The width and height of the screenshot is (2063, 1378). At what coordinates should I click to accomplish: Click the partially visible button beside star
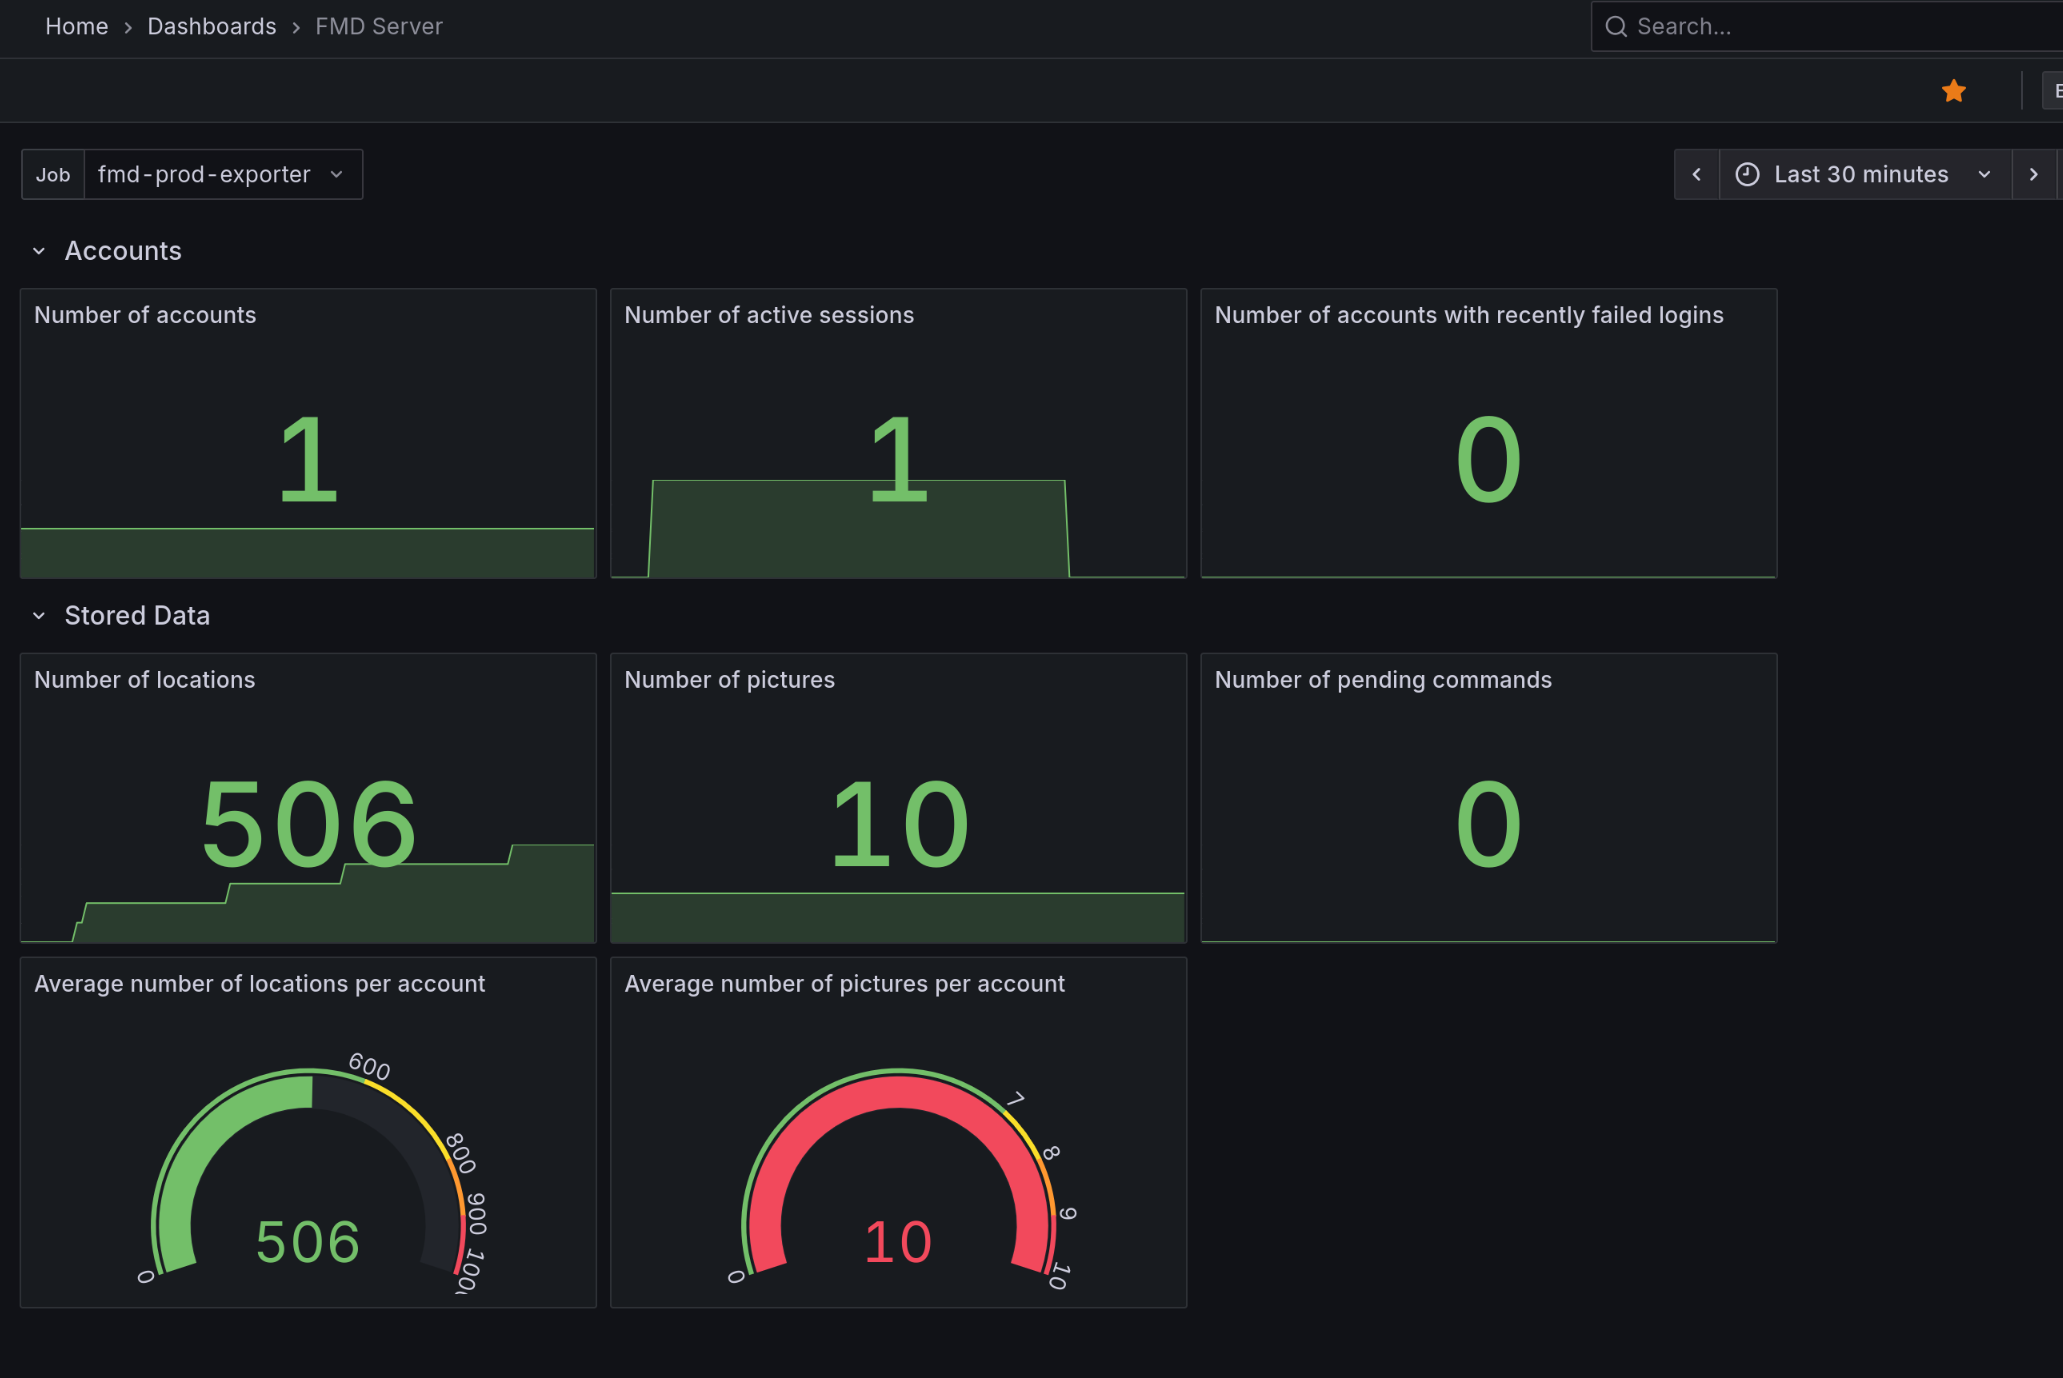2054,91
